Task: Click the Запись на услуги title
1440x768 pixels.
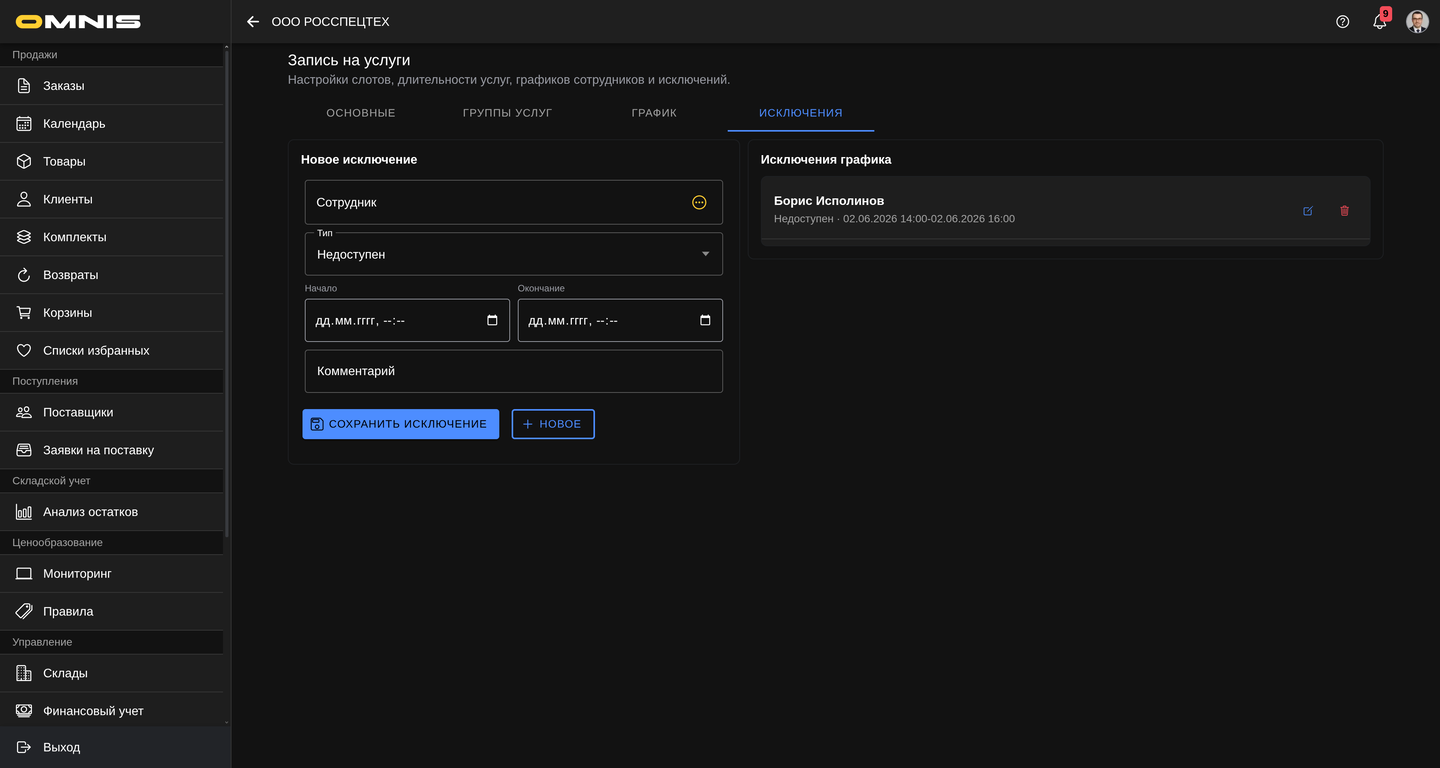Action: tap(349, 61)
